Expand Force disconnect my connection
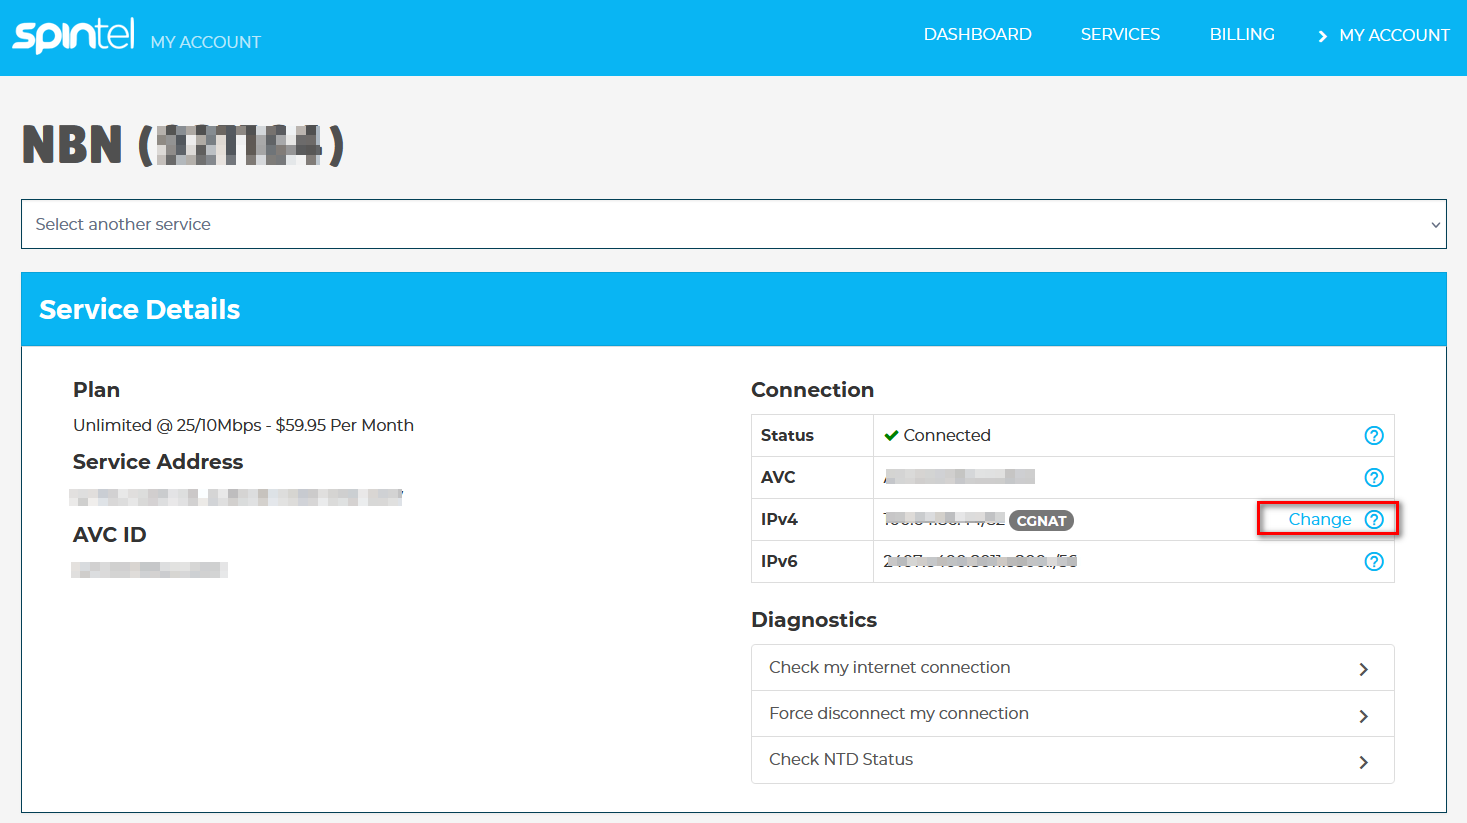 coord(1072,713)
